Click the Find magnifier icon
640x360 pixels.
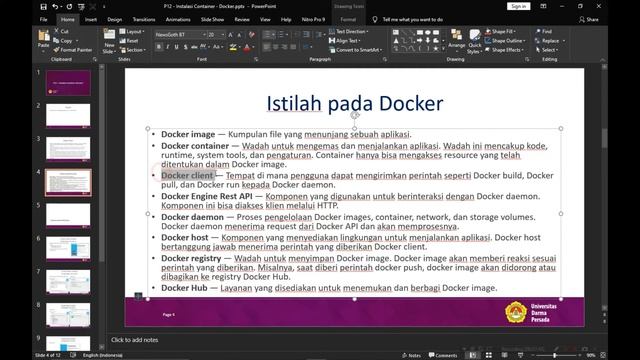coord(538,31)
